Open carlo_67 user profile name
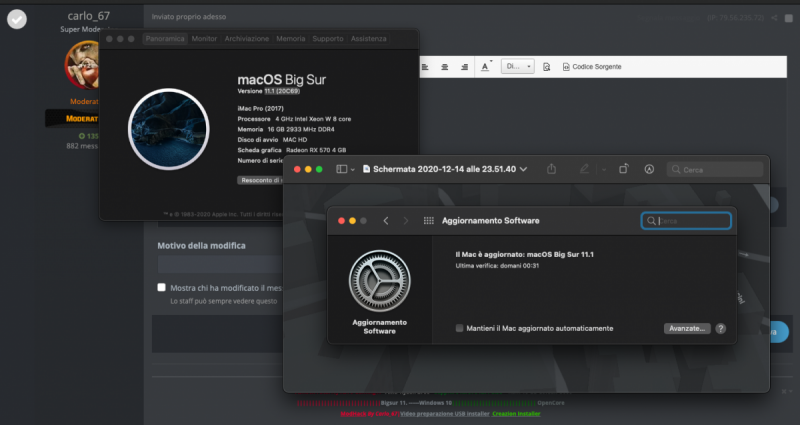800x425 pixels. tap(88, 16)
